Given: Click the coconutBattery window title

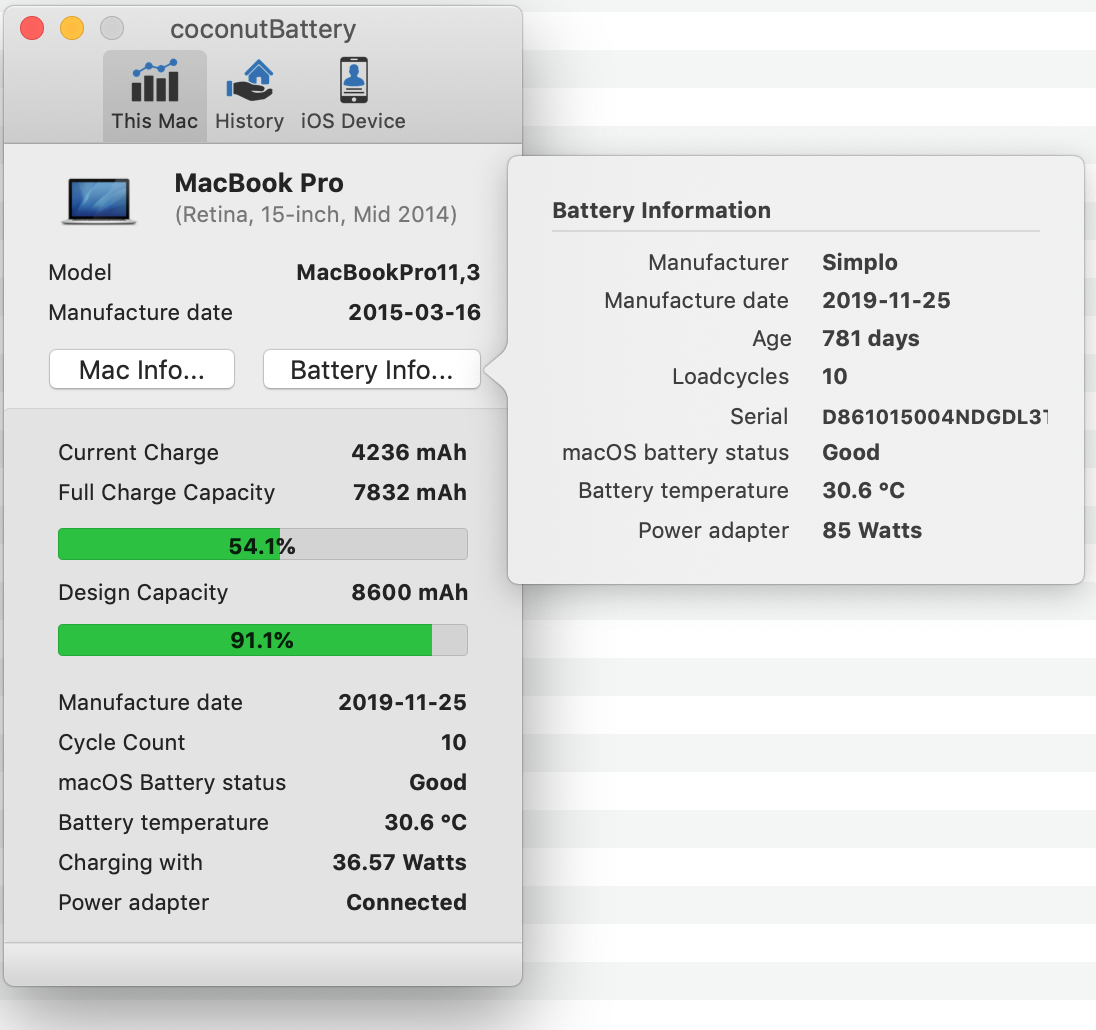Looking at the screenshot, I should (x=263, y=29).
